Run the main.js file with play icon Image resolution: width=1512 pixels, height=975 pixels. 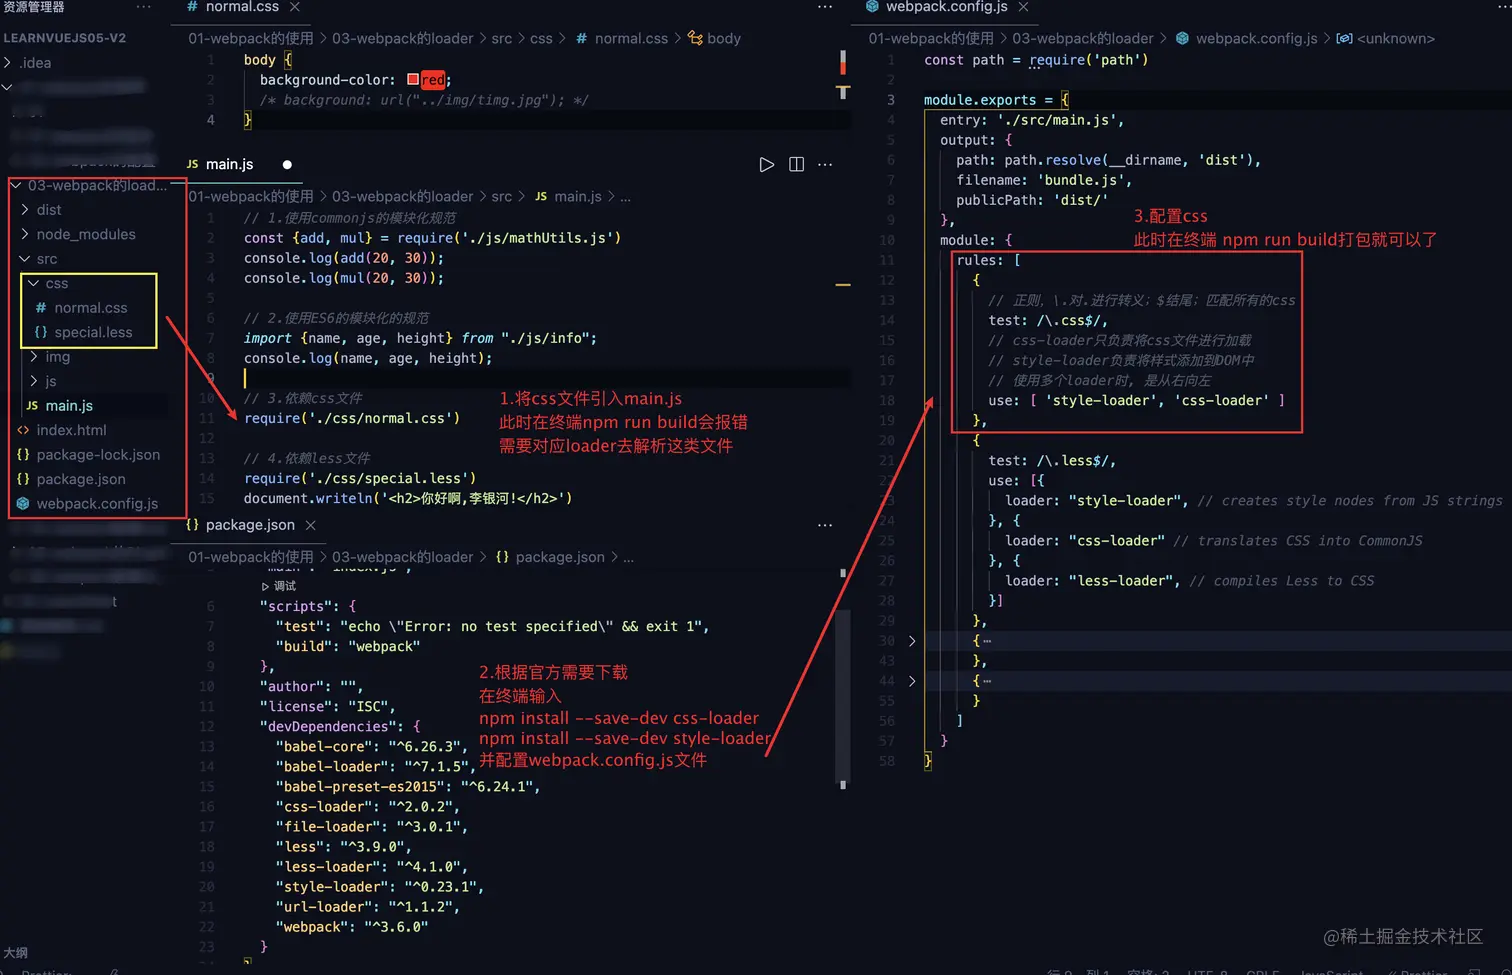tap(766, 164)
